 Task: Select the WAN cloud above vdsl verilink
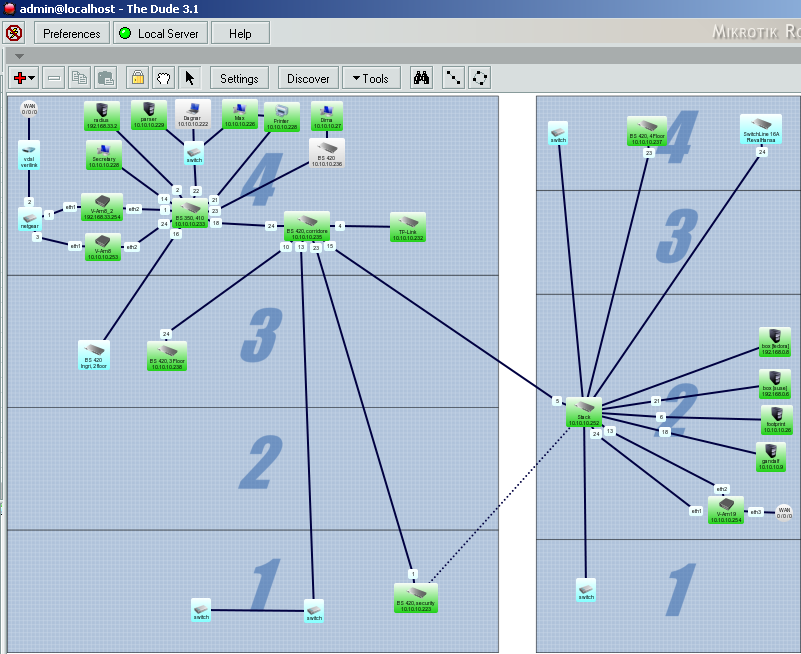point(29,109)
